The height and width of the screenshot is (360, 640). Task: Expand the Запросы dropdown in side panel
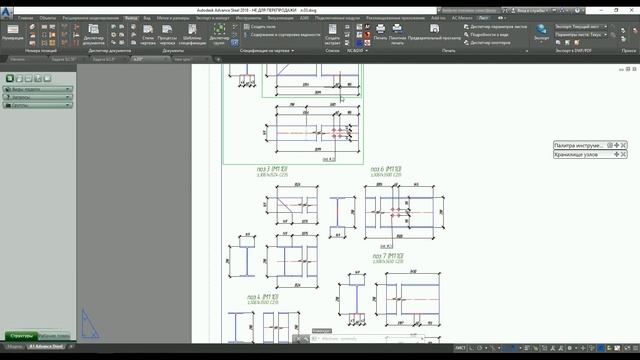tap(38, 97)
